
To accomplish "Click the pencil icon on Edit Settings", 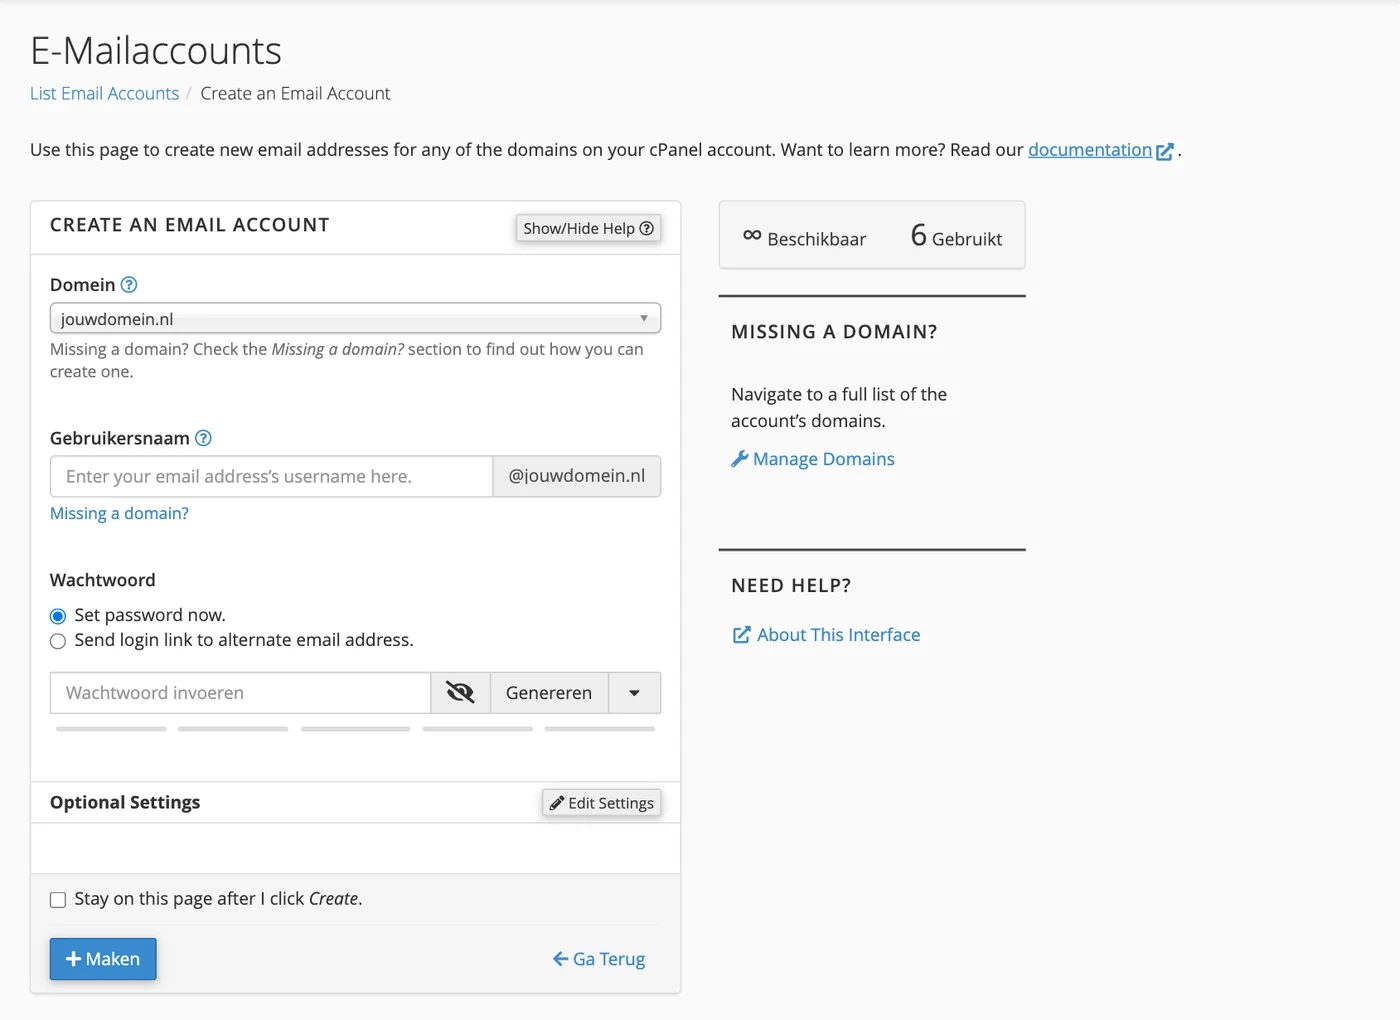I will 557,803.
